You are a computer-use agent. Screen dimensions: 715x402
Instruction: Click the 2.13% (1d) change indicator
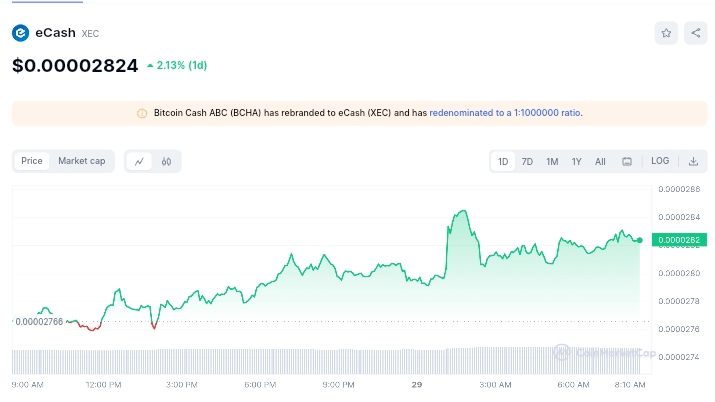click(x=177, y=66)
